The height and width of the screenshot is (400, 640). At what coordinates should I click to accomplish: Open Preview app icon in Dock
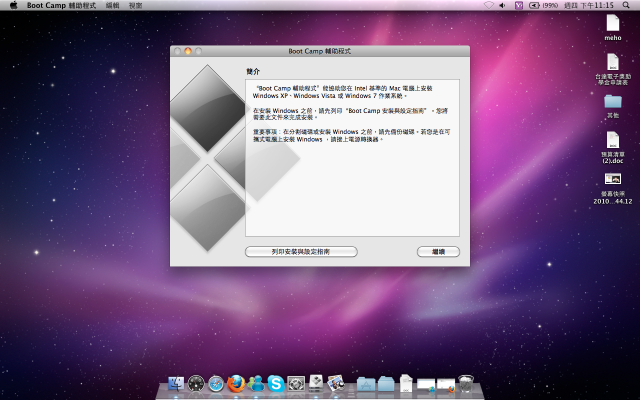(336, 383)
